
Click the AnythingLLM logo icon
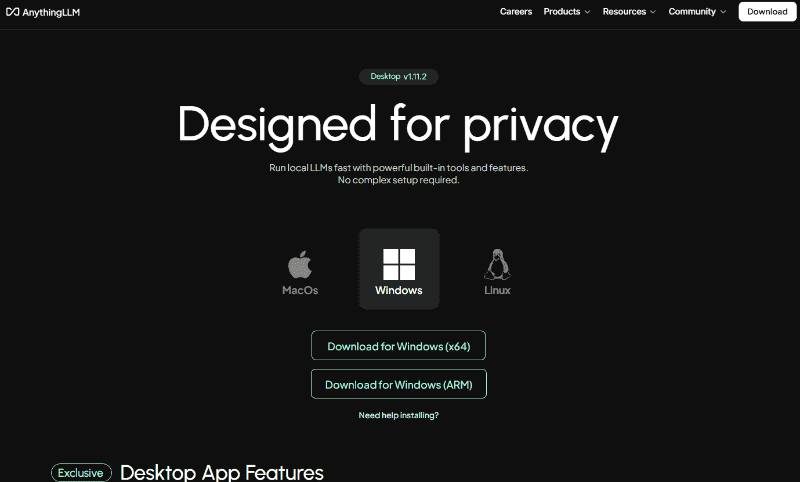[12, 12]
